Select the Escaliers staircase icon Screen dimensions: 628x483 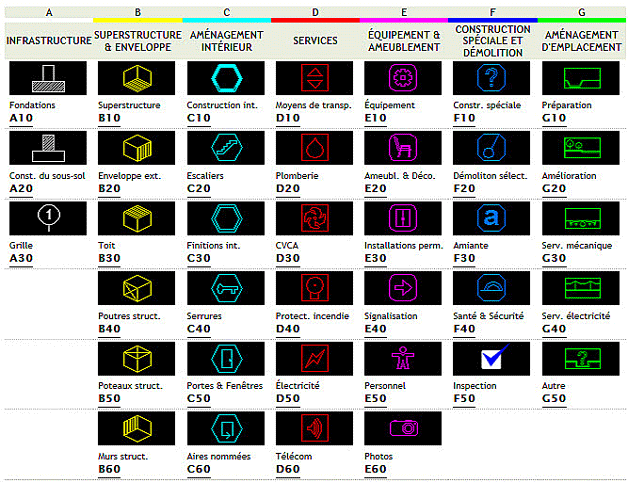pos(227,148)
